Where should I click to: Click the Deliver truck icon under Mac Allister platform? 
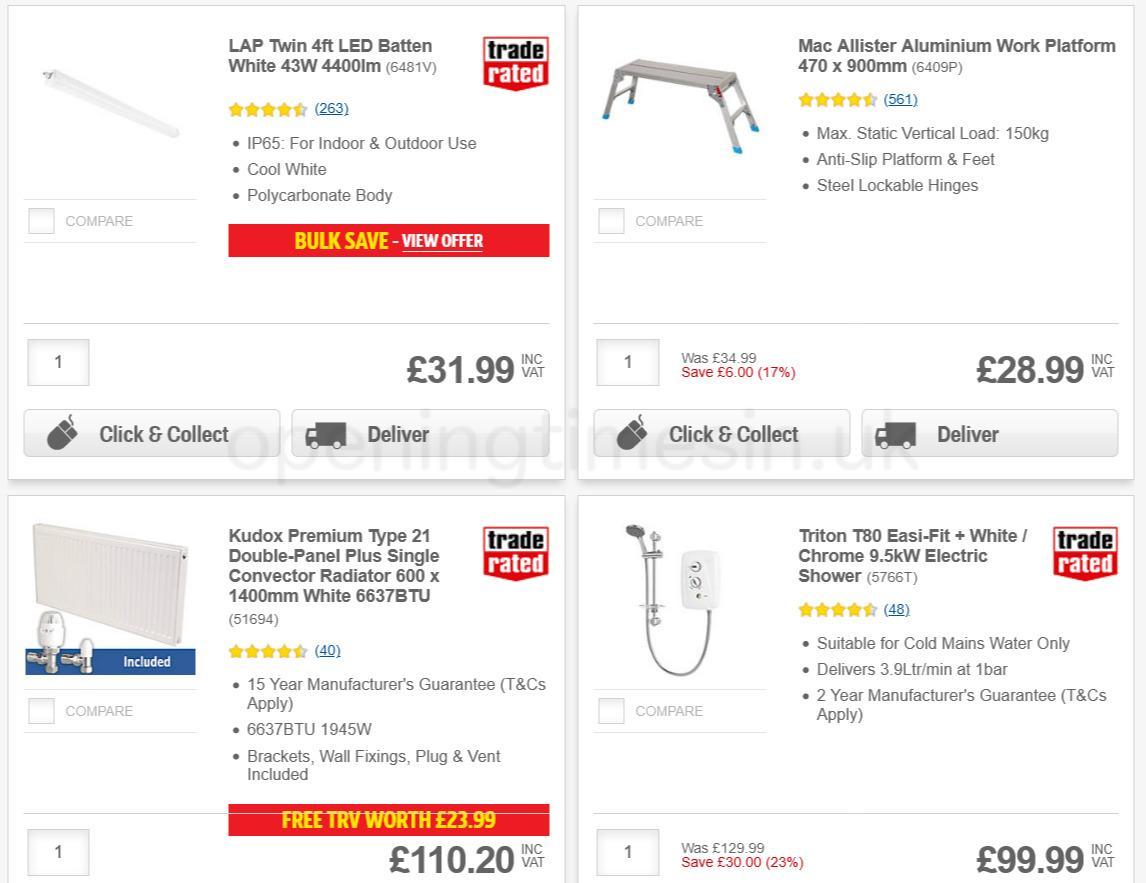point(896,434)
